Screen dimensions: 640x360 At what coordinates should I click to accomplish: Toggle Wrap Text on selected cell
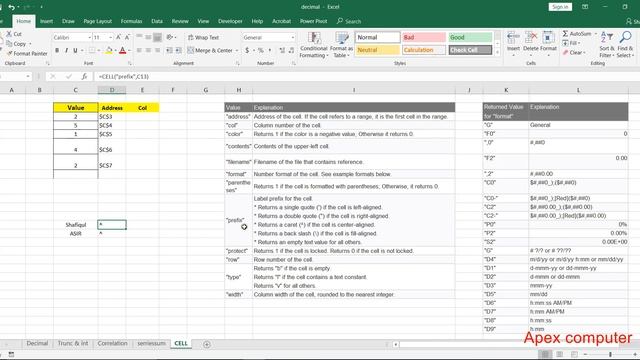203,37
